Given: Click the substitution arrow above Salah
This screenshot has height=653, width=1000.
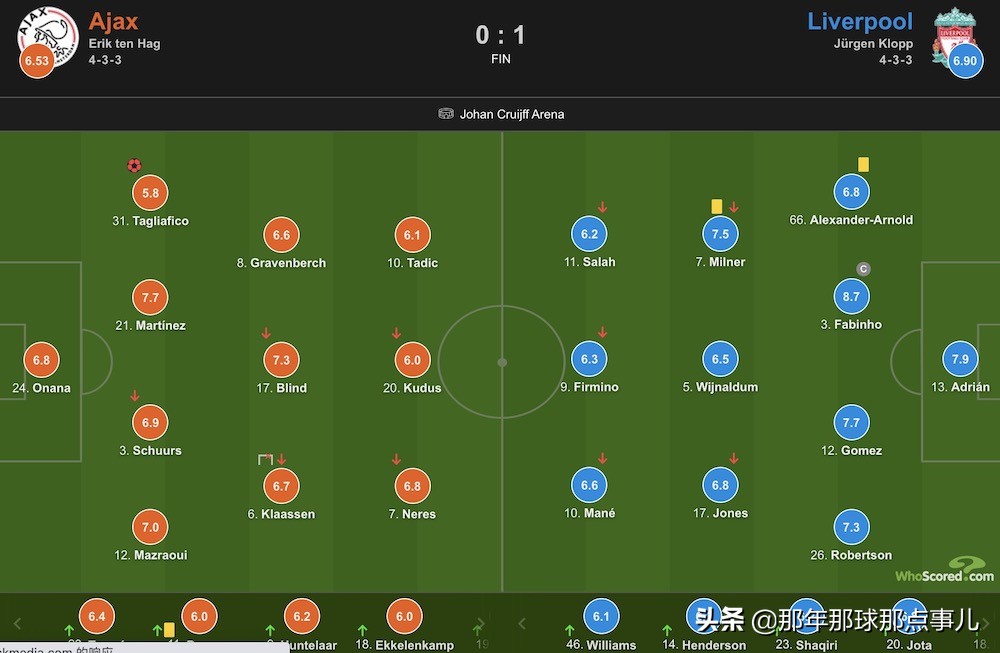Looking at the screenshot, I should pyautogui.click(x=602, y=207).
